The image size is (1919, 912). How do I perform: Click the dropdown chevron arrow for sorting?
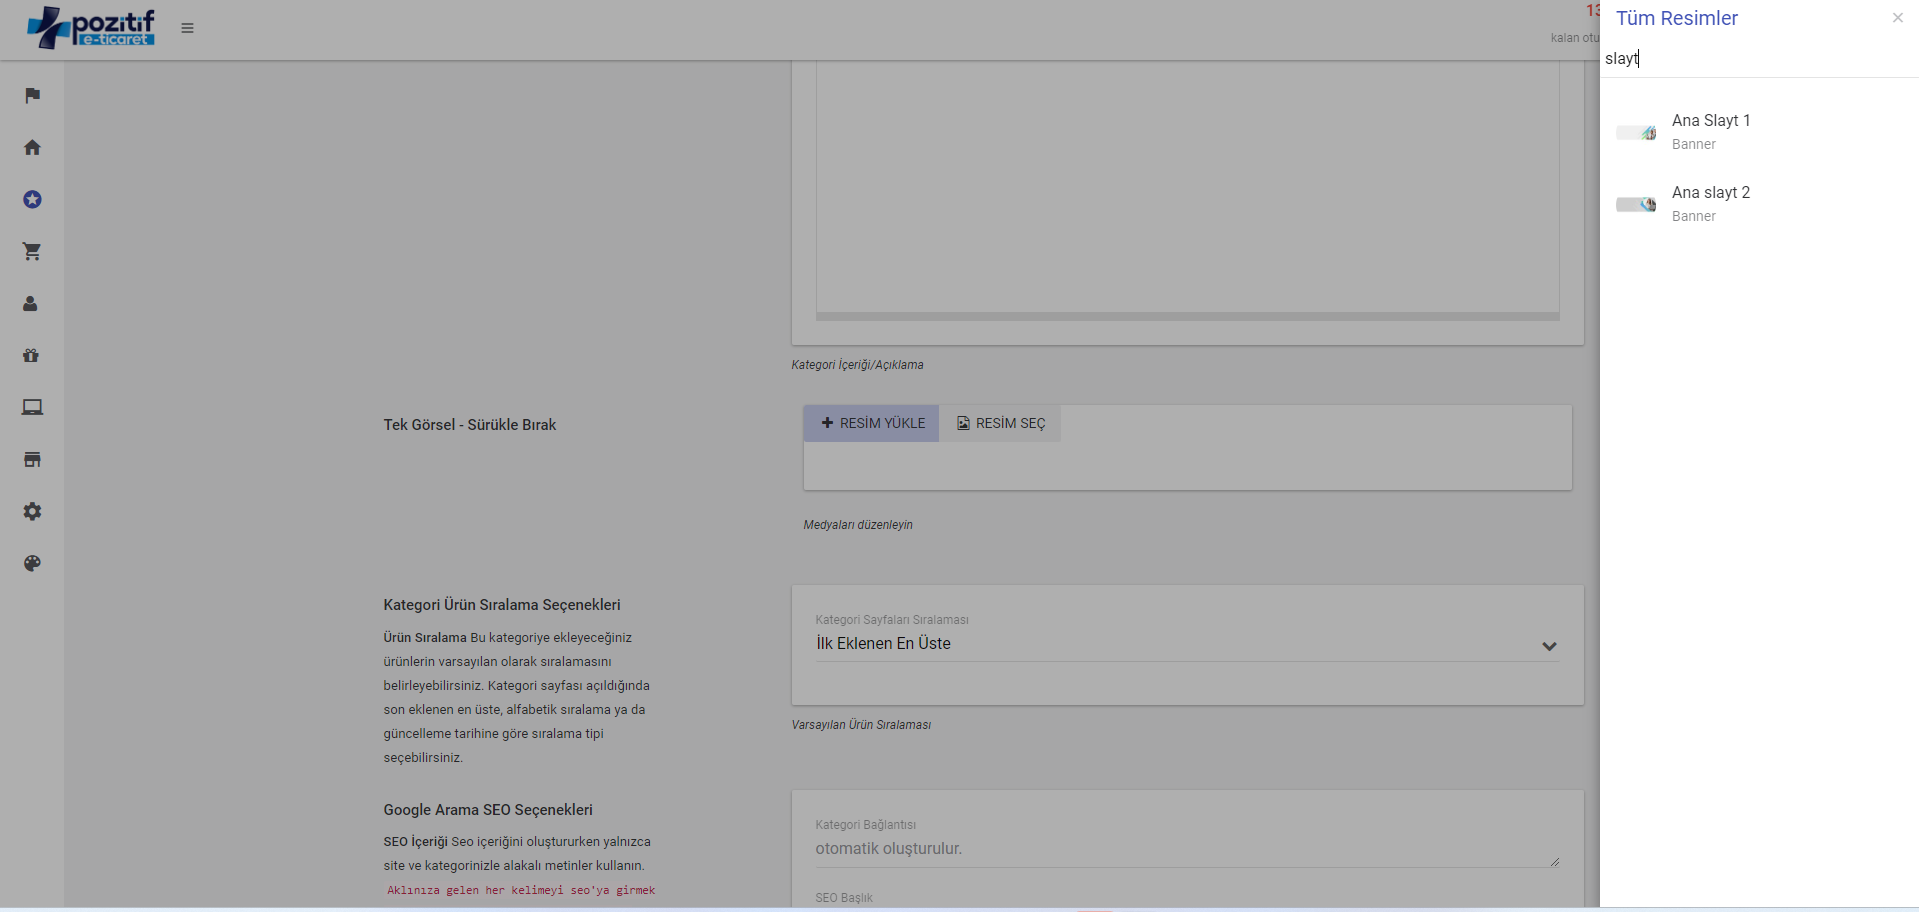tap(1549, 646)
